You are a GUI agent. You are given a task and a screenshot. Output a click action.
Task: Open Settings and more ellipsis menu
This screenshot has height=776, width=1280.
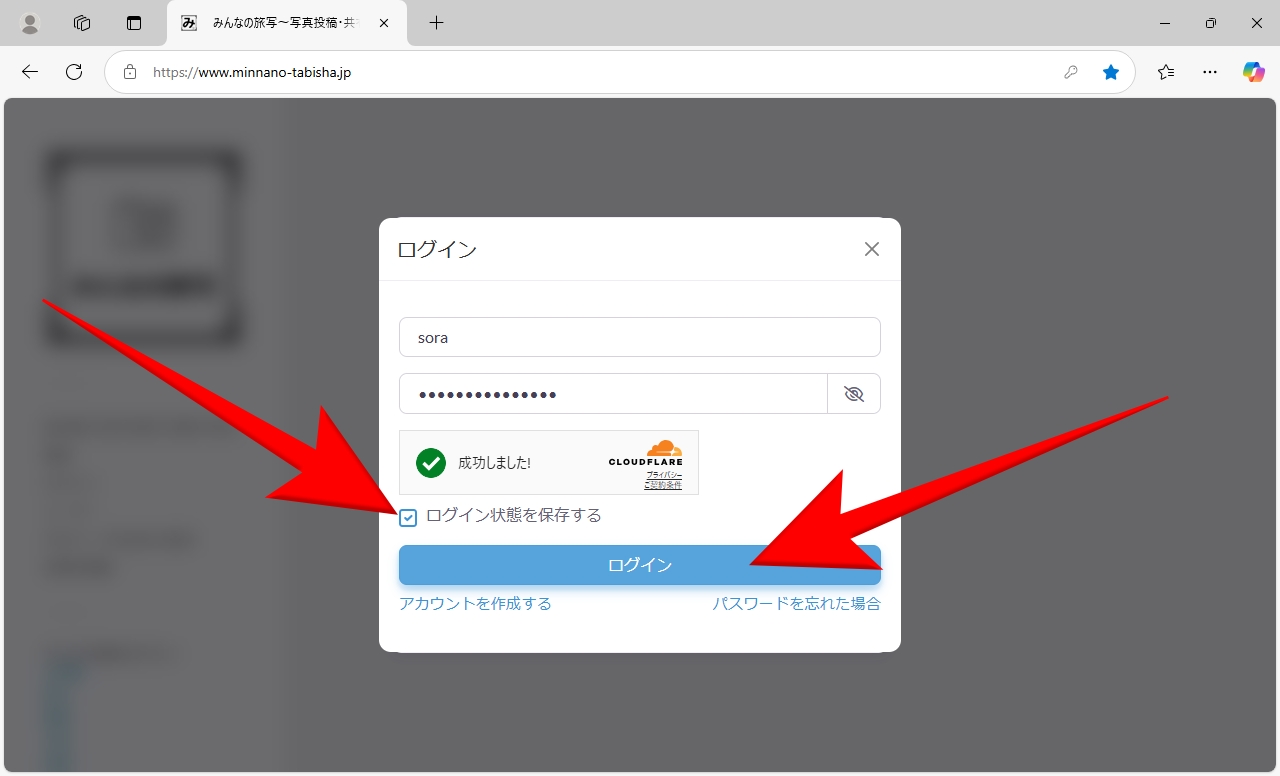[1210, 72]
